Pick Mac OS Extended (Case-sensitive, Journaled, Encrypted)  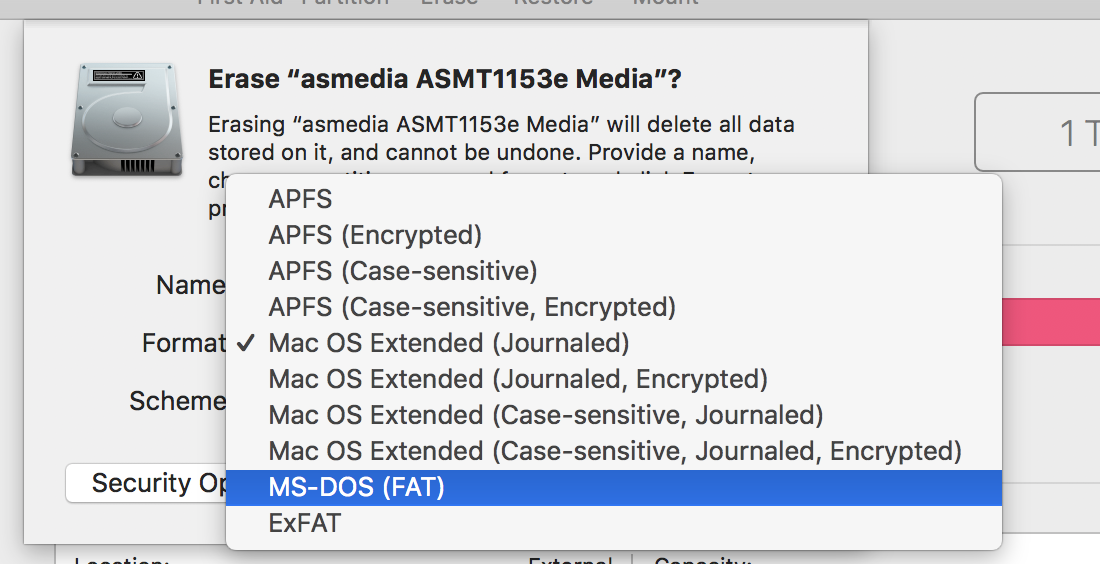click(x=614, y=451)
